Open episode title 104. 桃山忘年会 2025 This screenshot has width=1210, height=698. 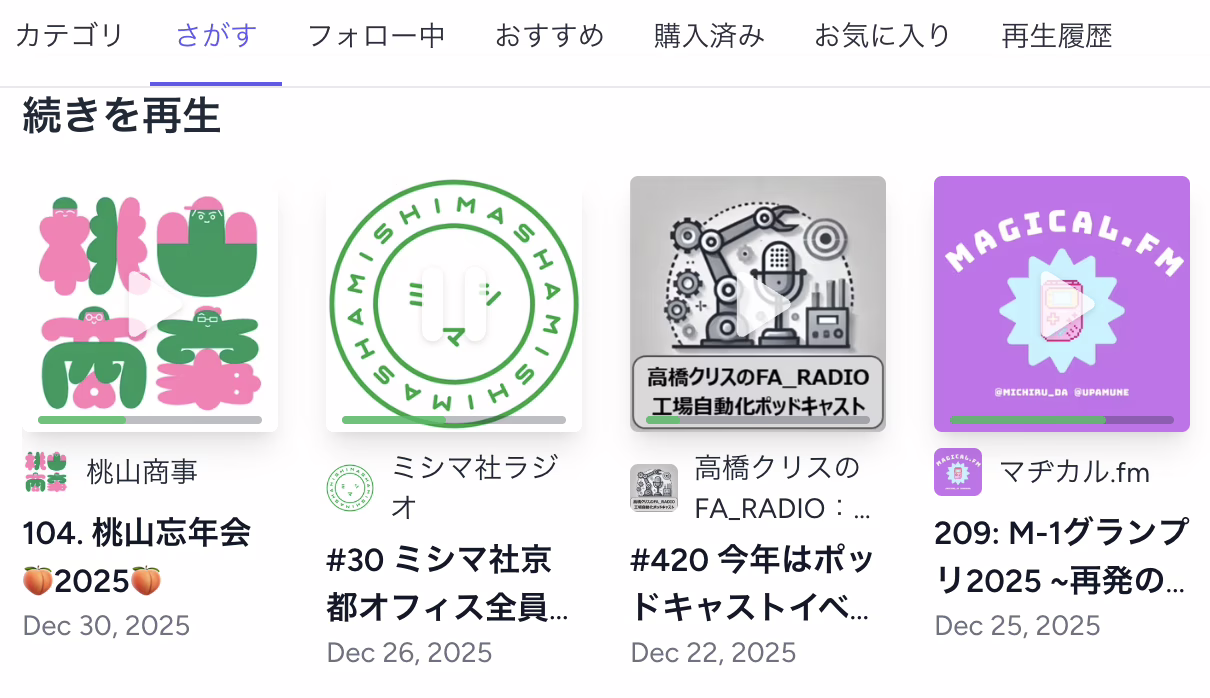[136, 555]
